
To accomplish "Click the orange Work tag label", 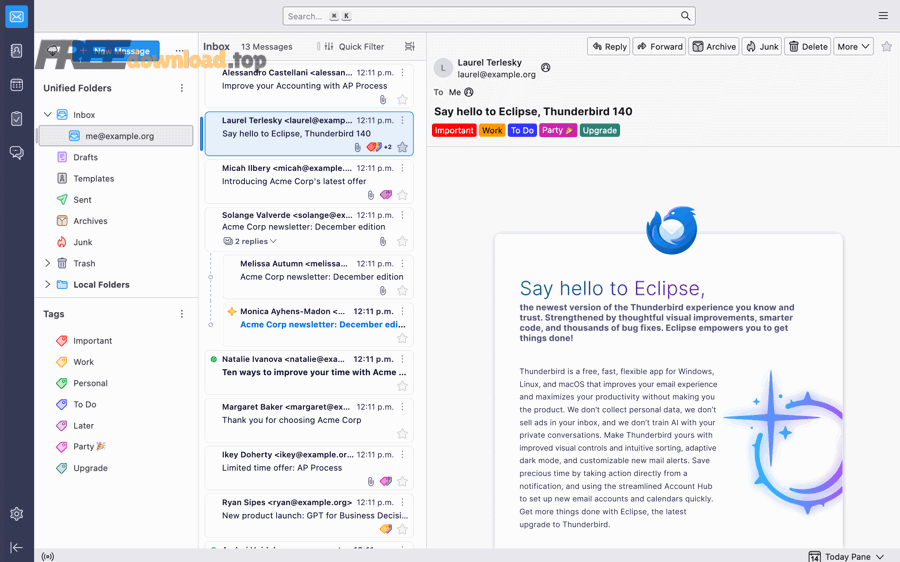I will coord(492,130).
